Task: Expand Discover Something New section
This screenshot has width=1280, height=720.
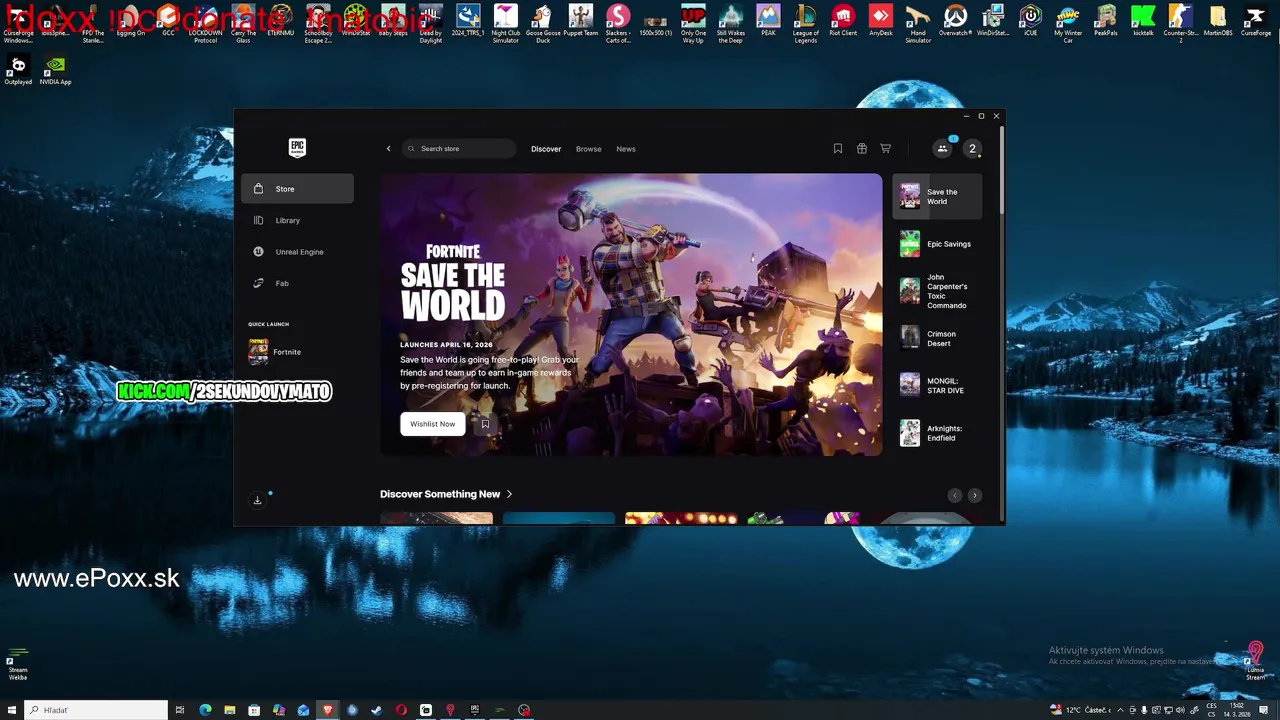Action: coord(446,494)
